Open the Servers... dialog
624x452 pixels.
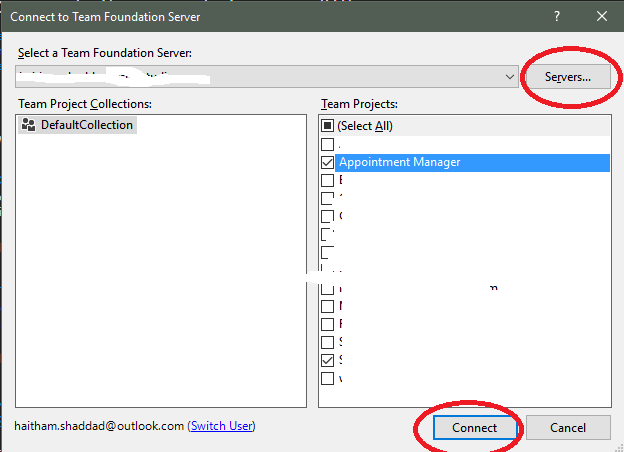coord(567,76)
